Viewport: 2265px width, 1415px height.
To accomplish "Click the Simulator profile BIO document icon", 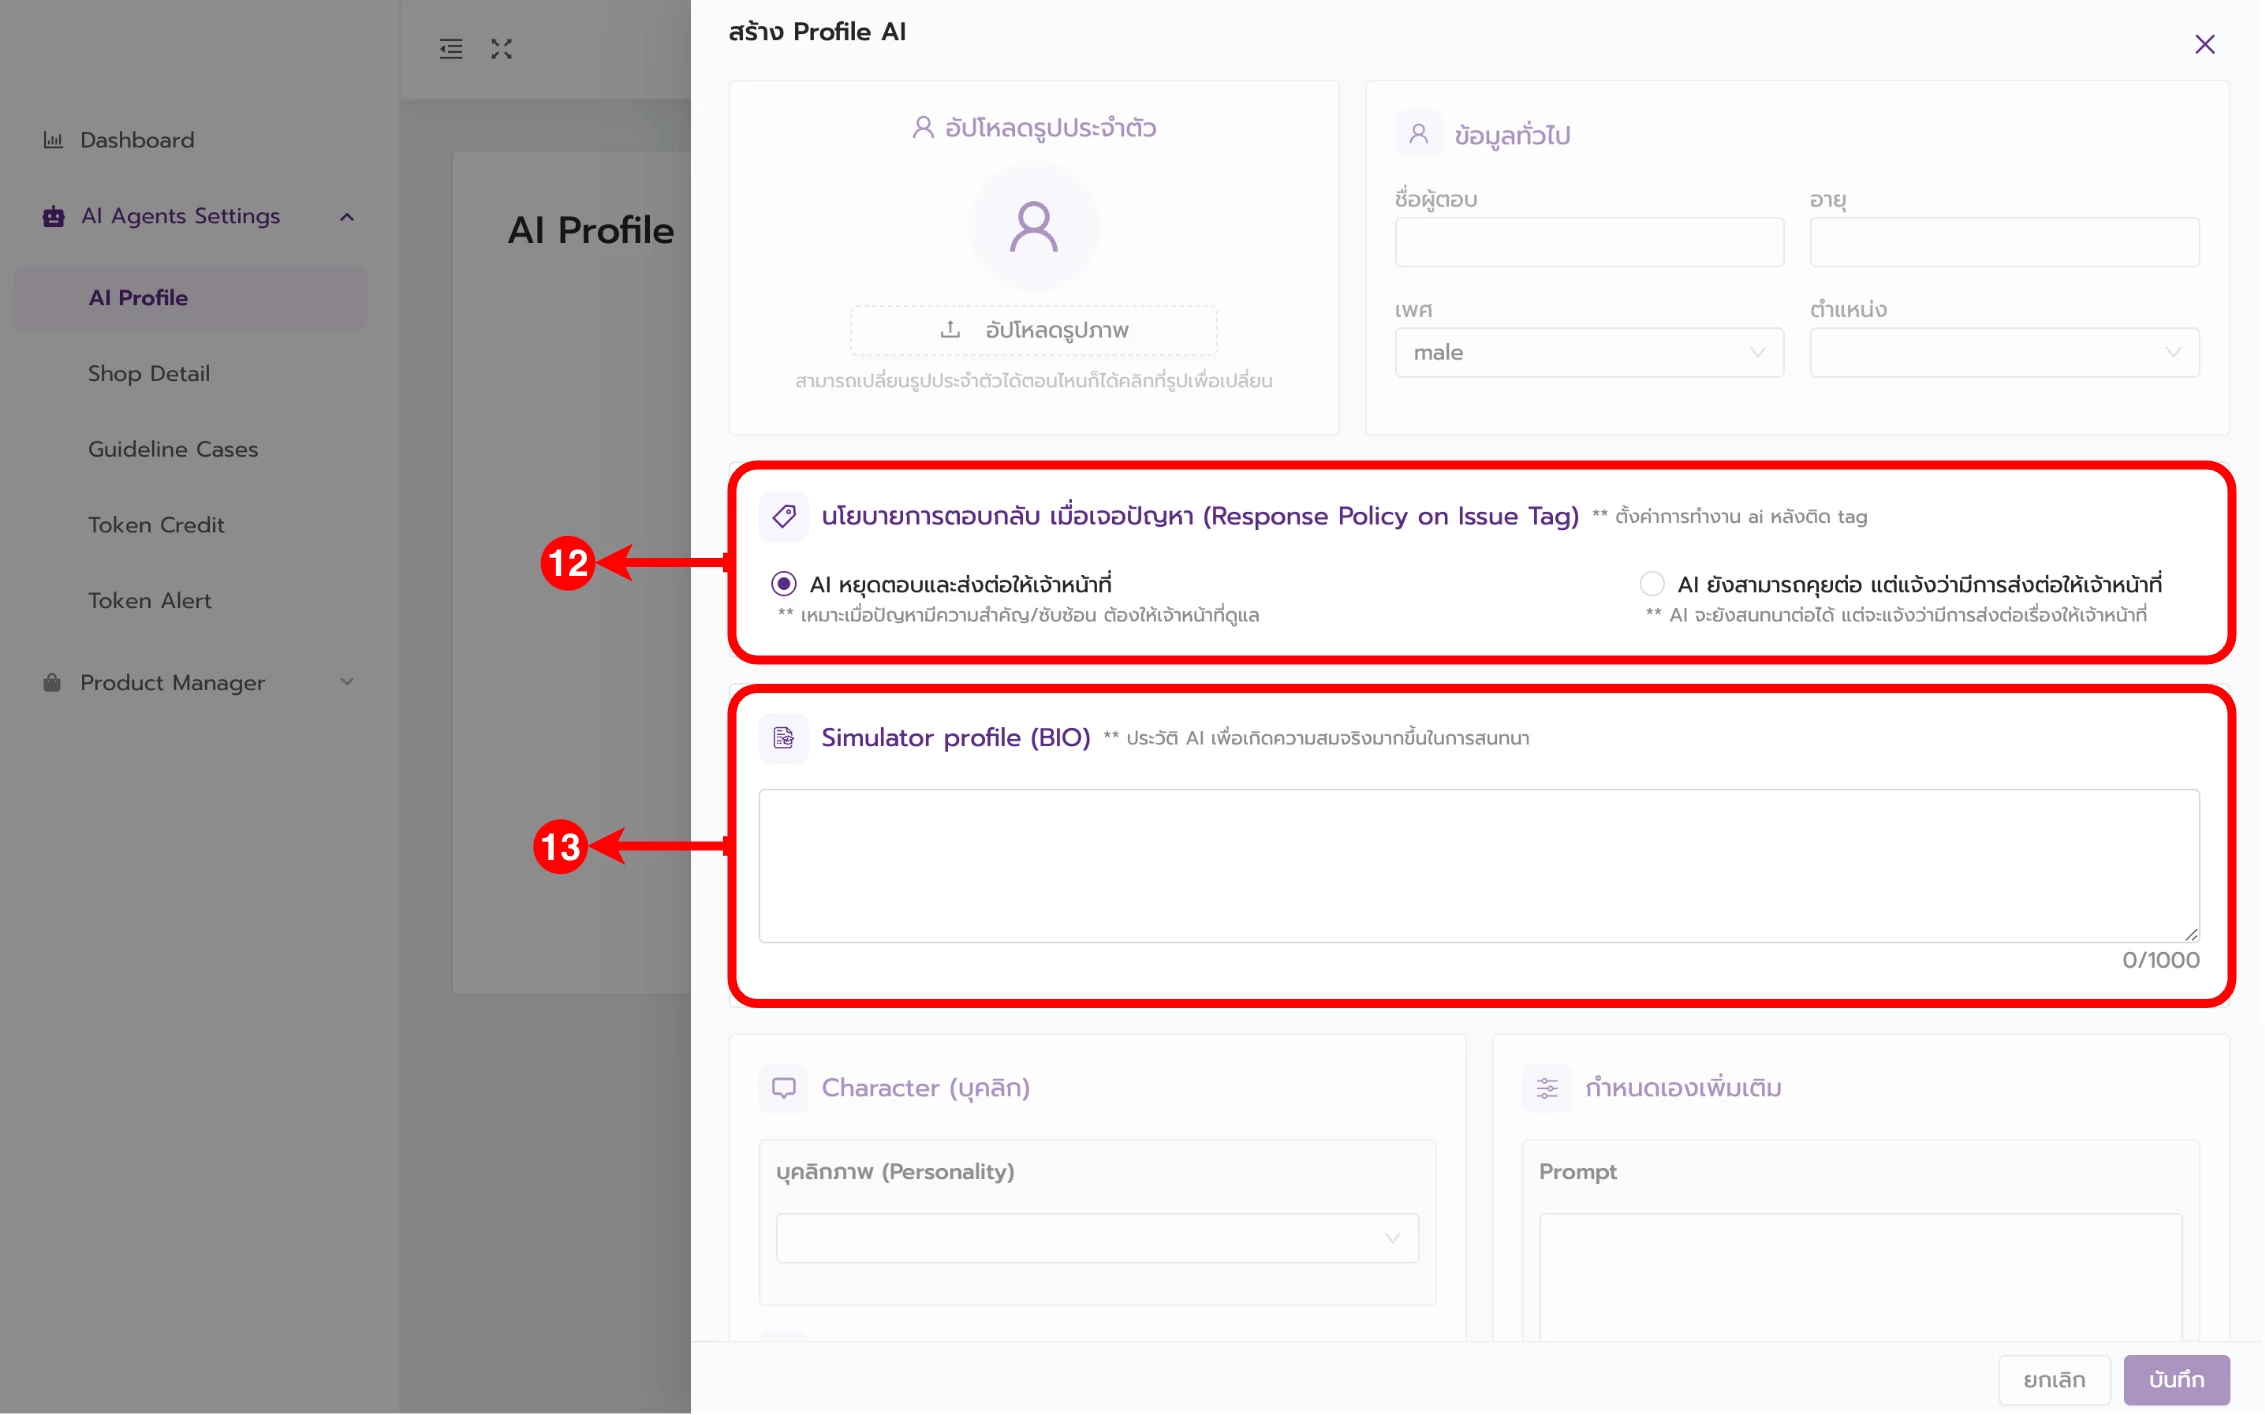I will 784,738.
